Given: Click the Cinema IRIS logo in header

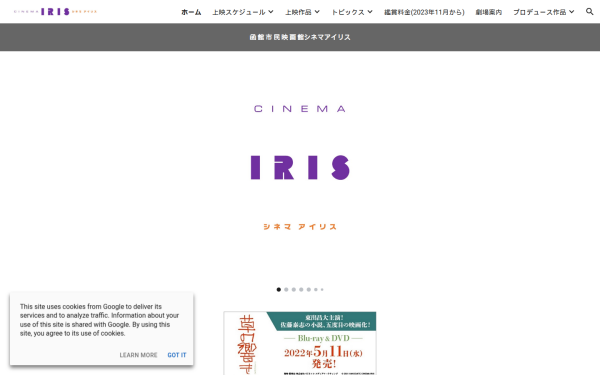Looking at the screenshot, I should pos(55,11).
